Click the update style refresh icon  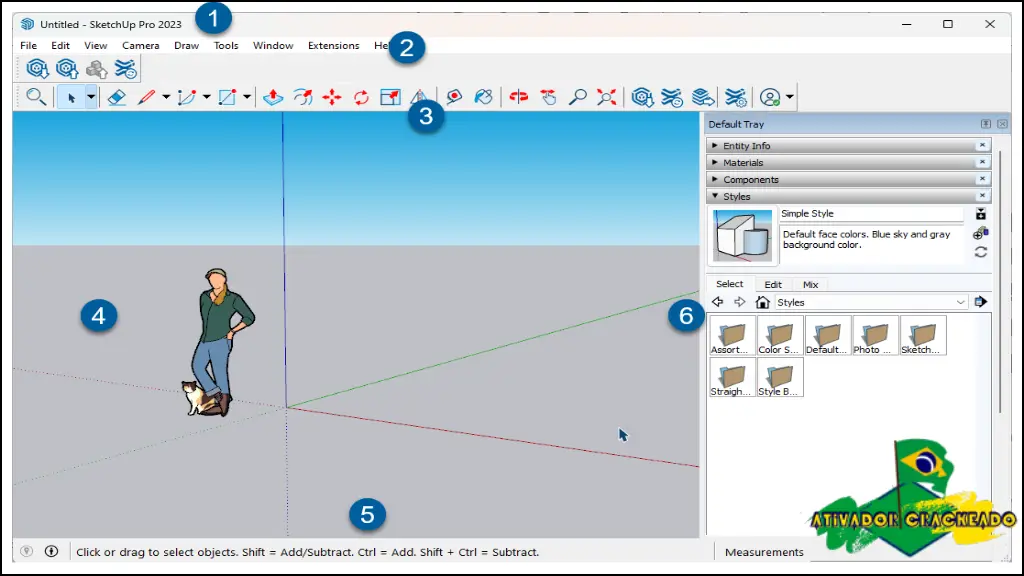click(981, 252)
